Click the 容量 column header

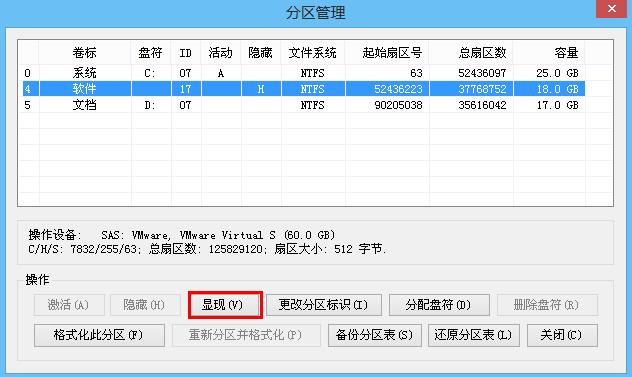pos(549,52)
